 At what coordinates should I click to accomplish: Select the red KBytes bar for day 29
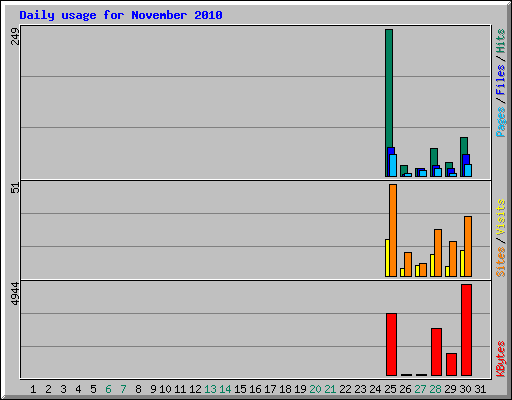pos(451,364)
